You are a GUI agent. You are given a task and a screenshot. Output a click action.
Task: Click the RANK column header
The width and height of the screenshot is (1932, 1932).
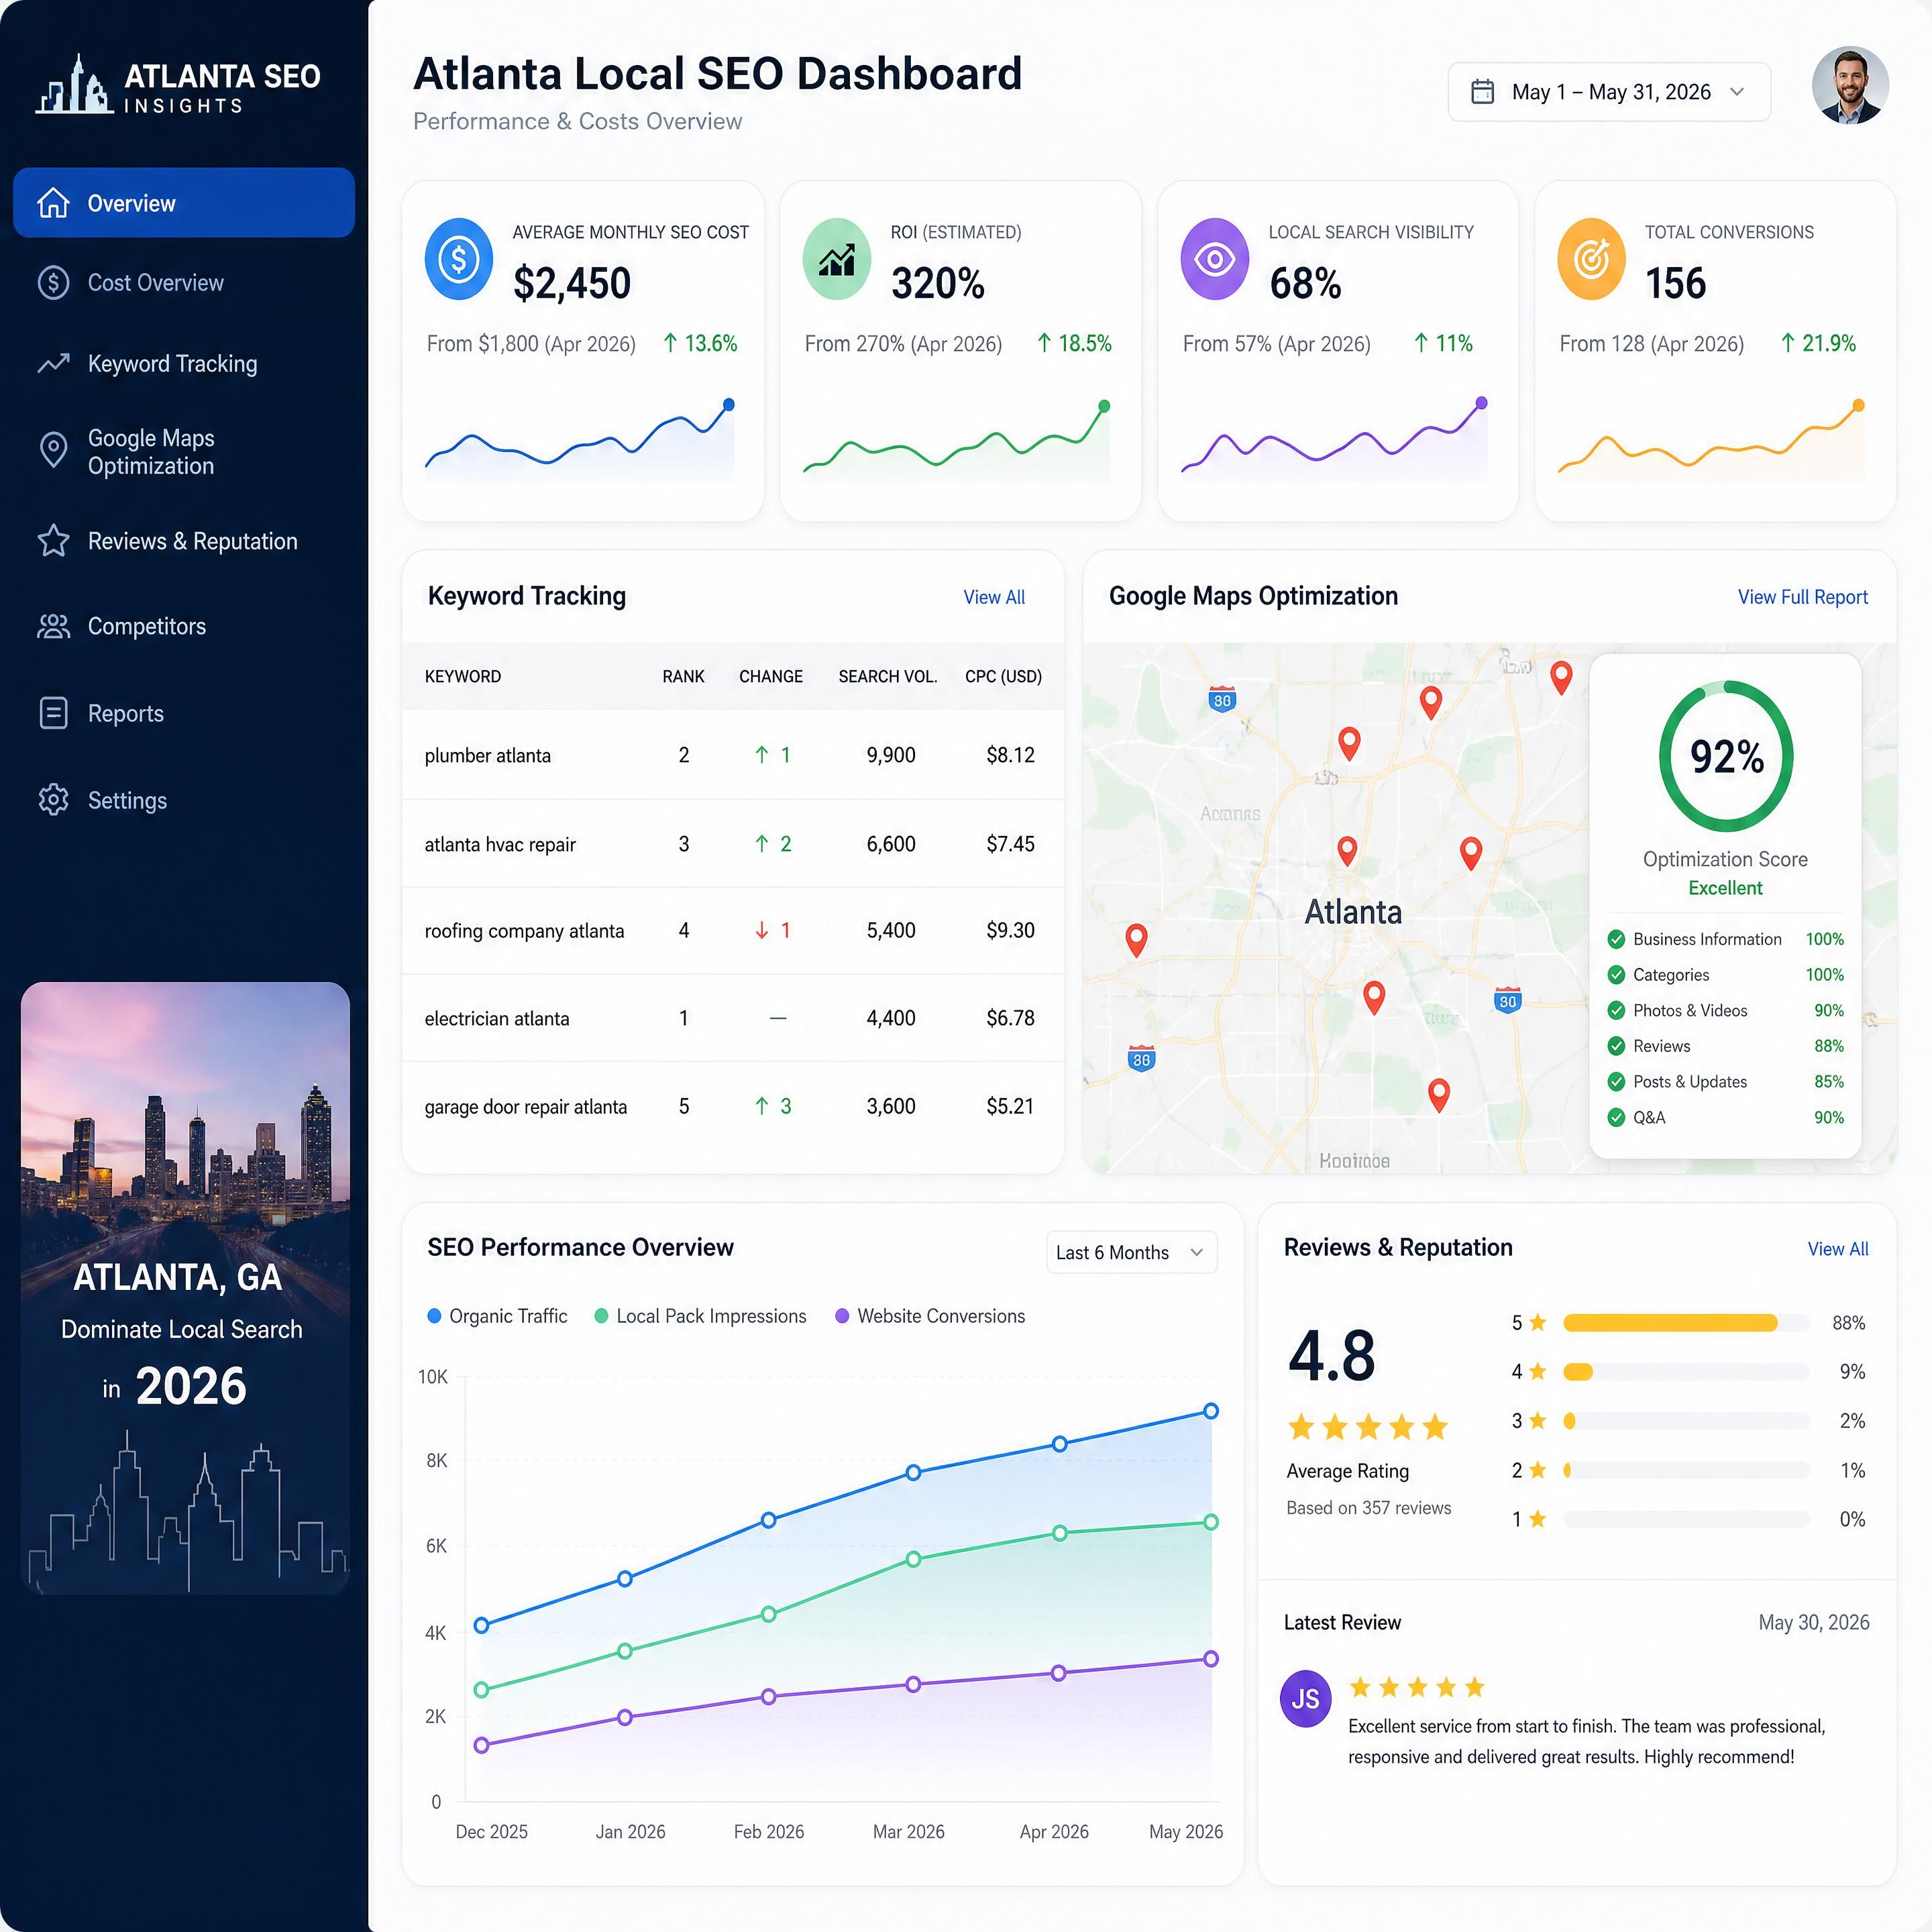(683, 676)
